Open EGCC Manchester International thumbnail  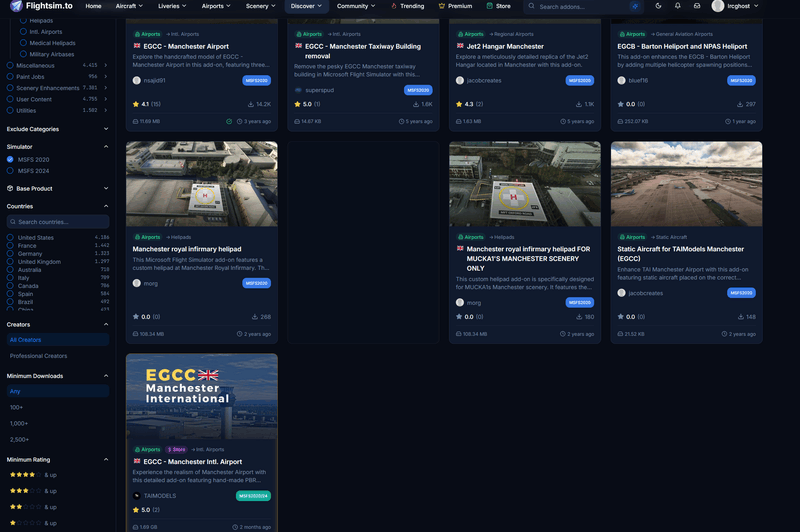pyautogui.click(x=202, y=396)
